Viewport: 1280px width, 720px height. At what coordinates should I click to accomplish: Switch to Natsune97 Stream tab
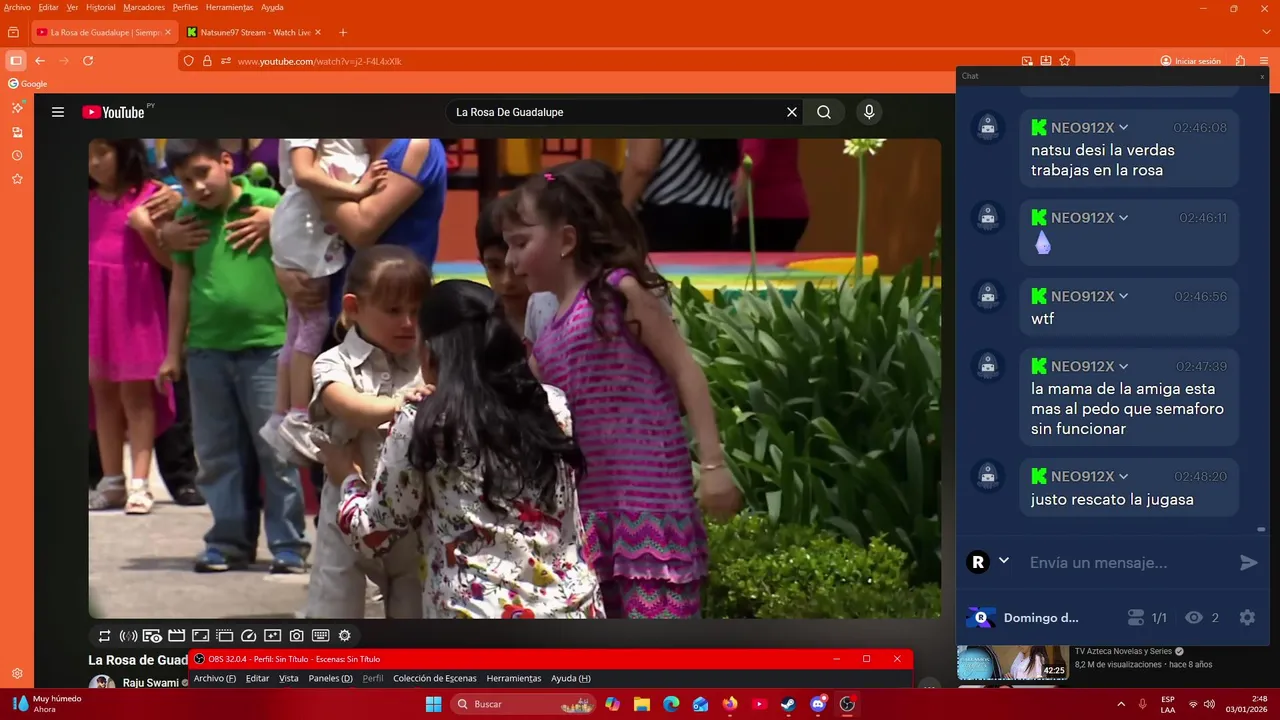(254, 32)
